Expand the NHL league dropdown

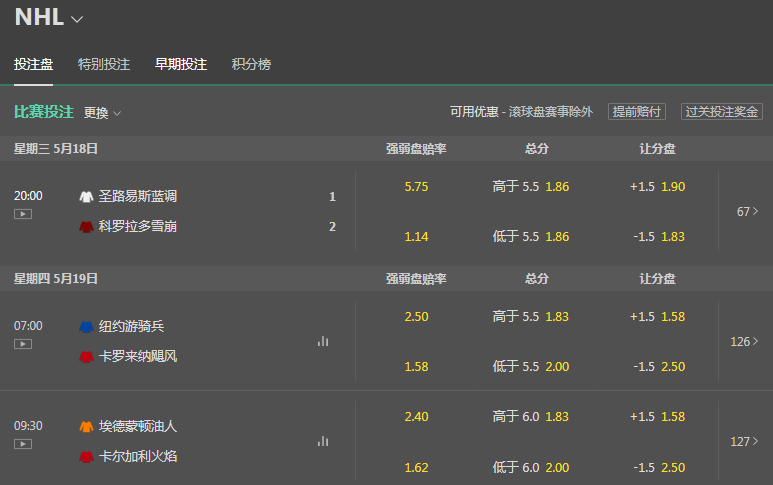(x=78, y=19)
